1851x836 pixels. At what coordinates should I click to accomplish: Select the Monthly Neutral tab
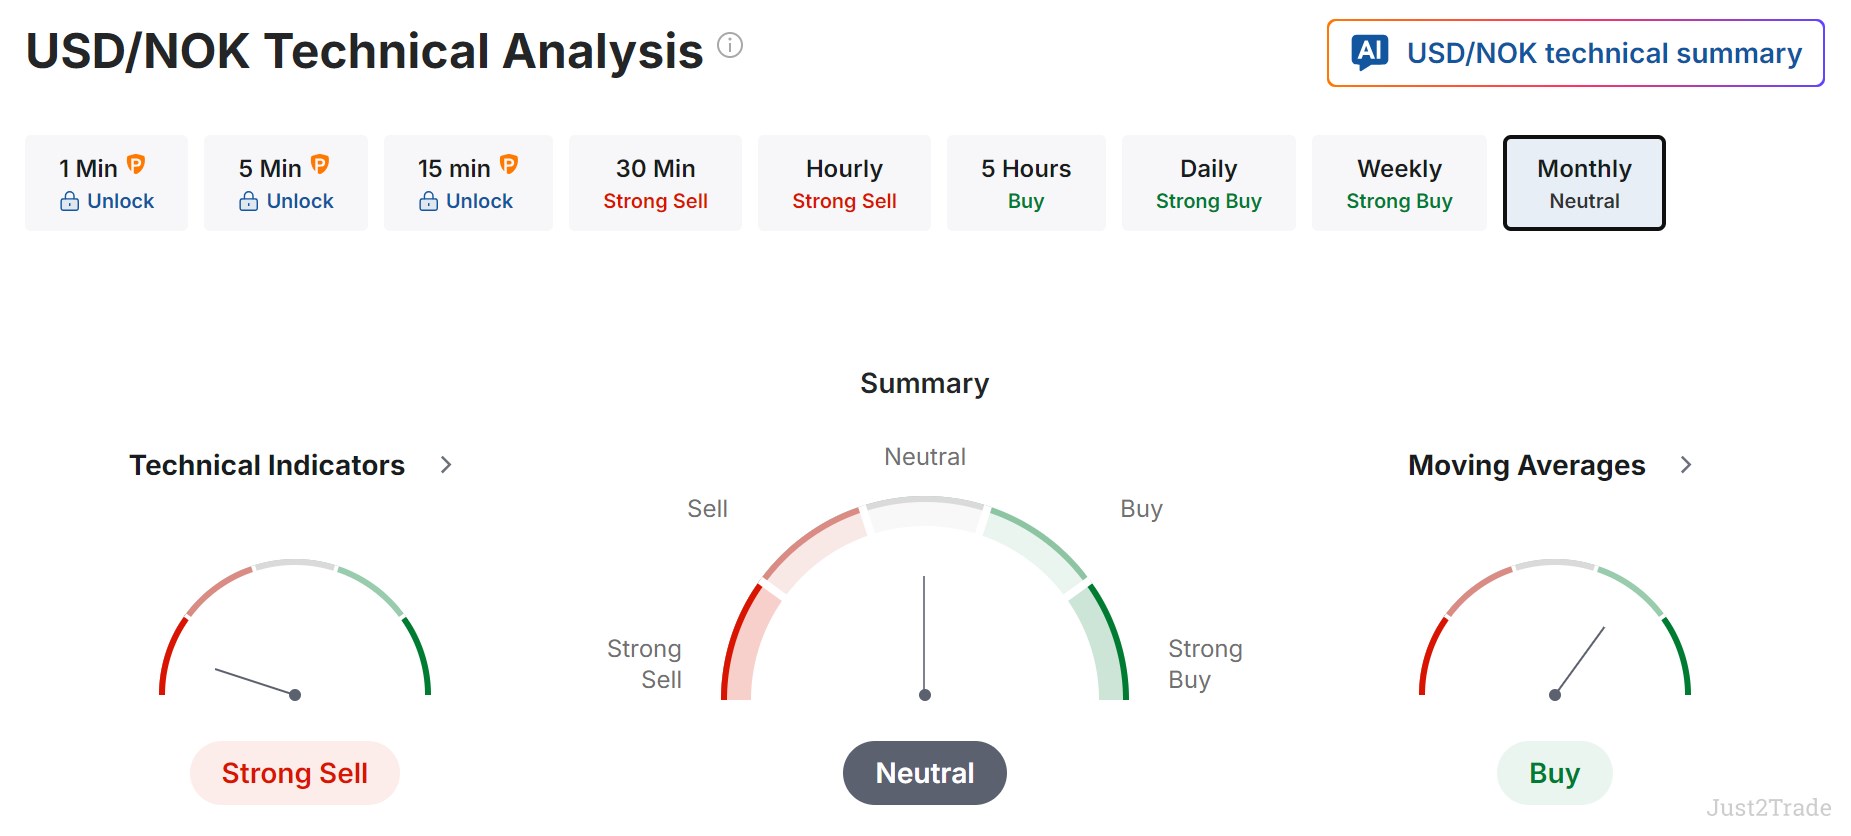[x=1584, y=183]
